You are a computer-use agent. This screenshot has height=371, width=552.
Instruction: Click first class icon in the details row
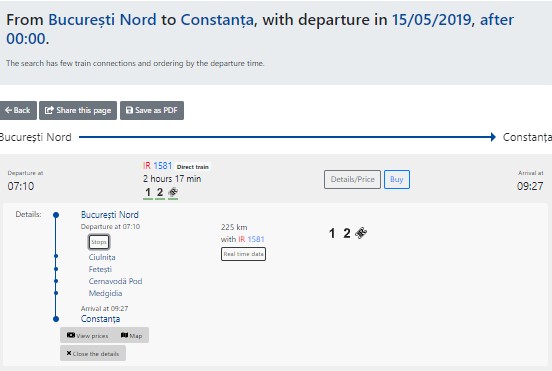tap(332, 233)
